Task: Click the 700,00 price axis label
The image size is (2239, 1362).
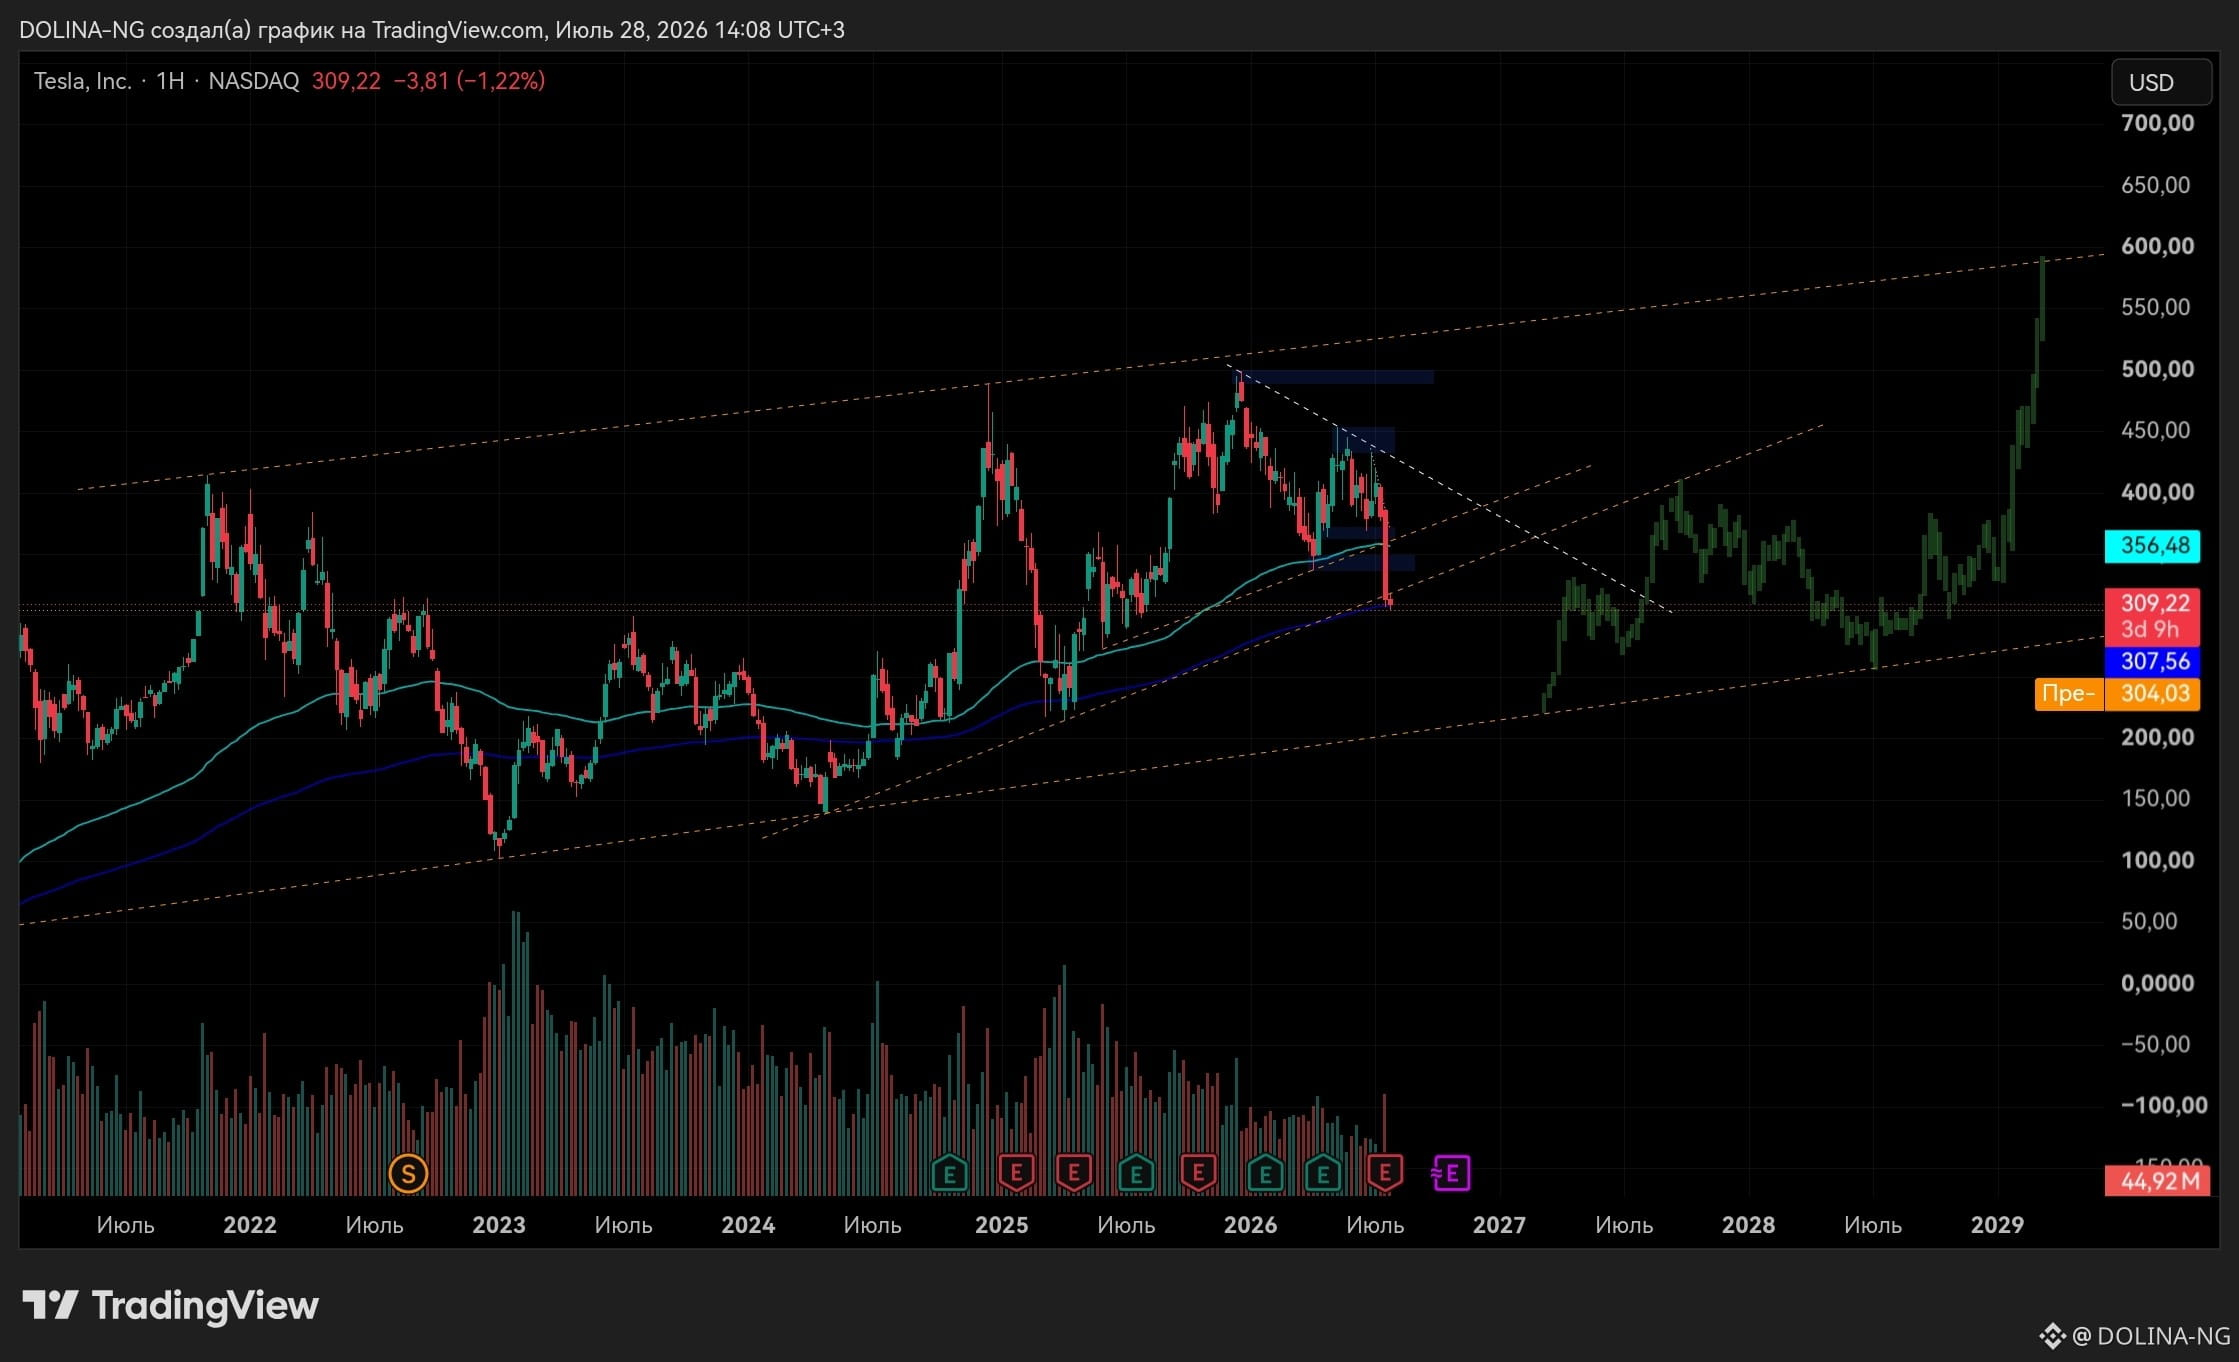Action: click(x=2157, y=123)
